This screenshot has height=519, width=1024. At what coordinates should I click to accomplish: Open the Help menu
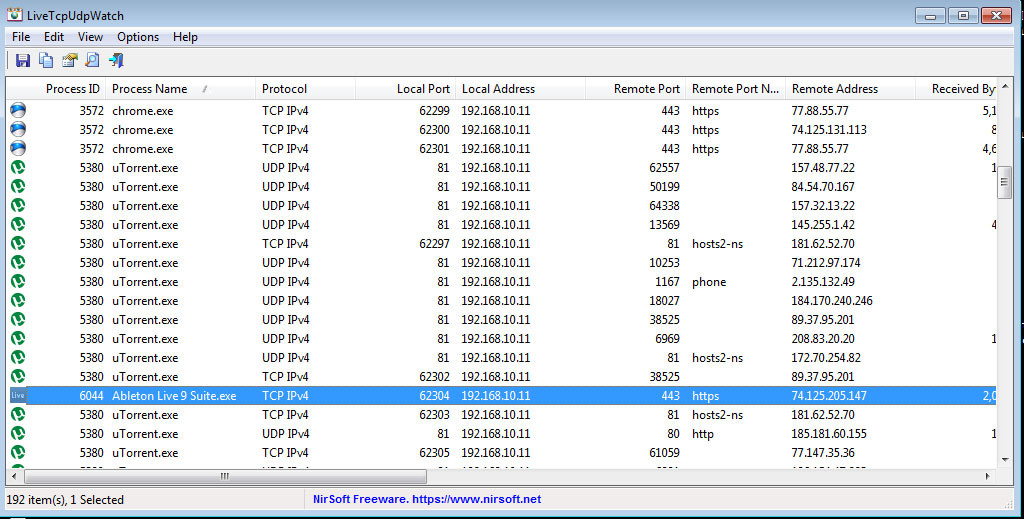[x=185, y=37]
